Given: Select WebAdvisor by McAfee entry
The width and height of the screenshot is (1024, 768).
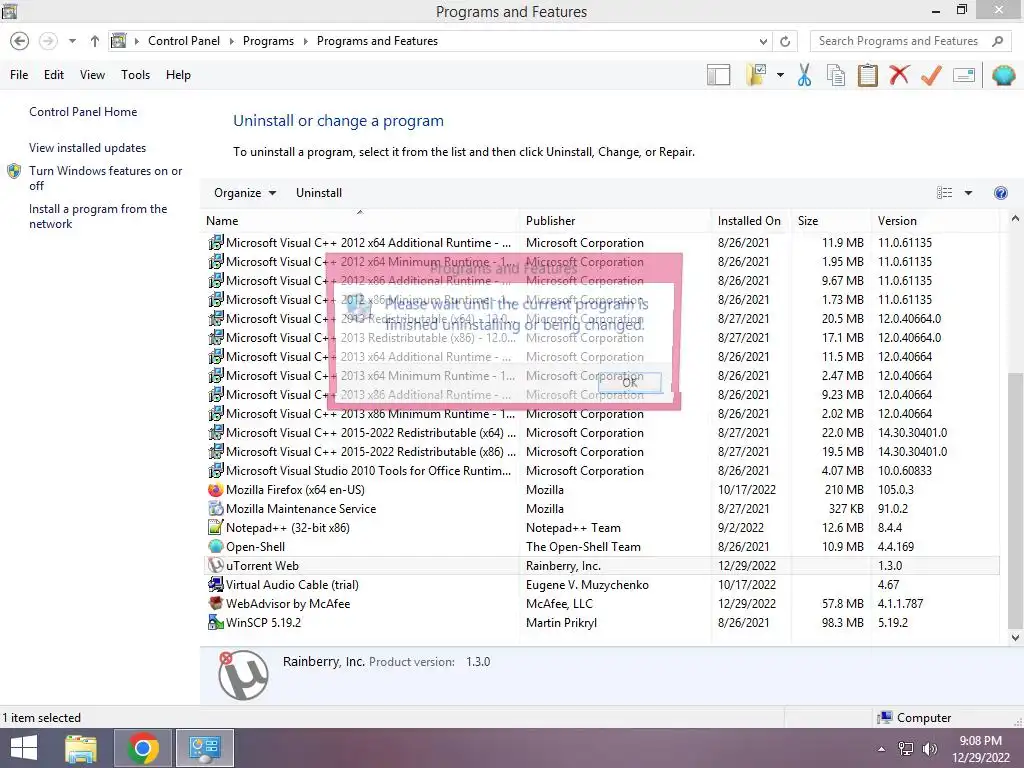Looking at the screenshot, I should pos(600,603).
